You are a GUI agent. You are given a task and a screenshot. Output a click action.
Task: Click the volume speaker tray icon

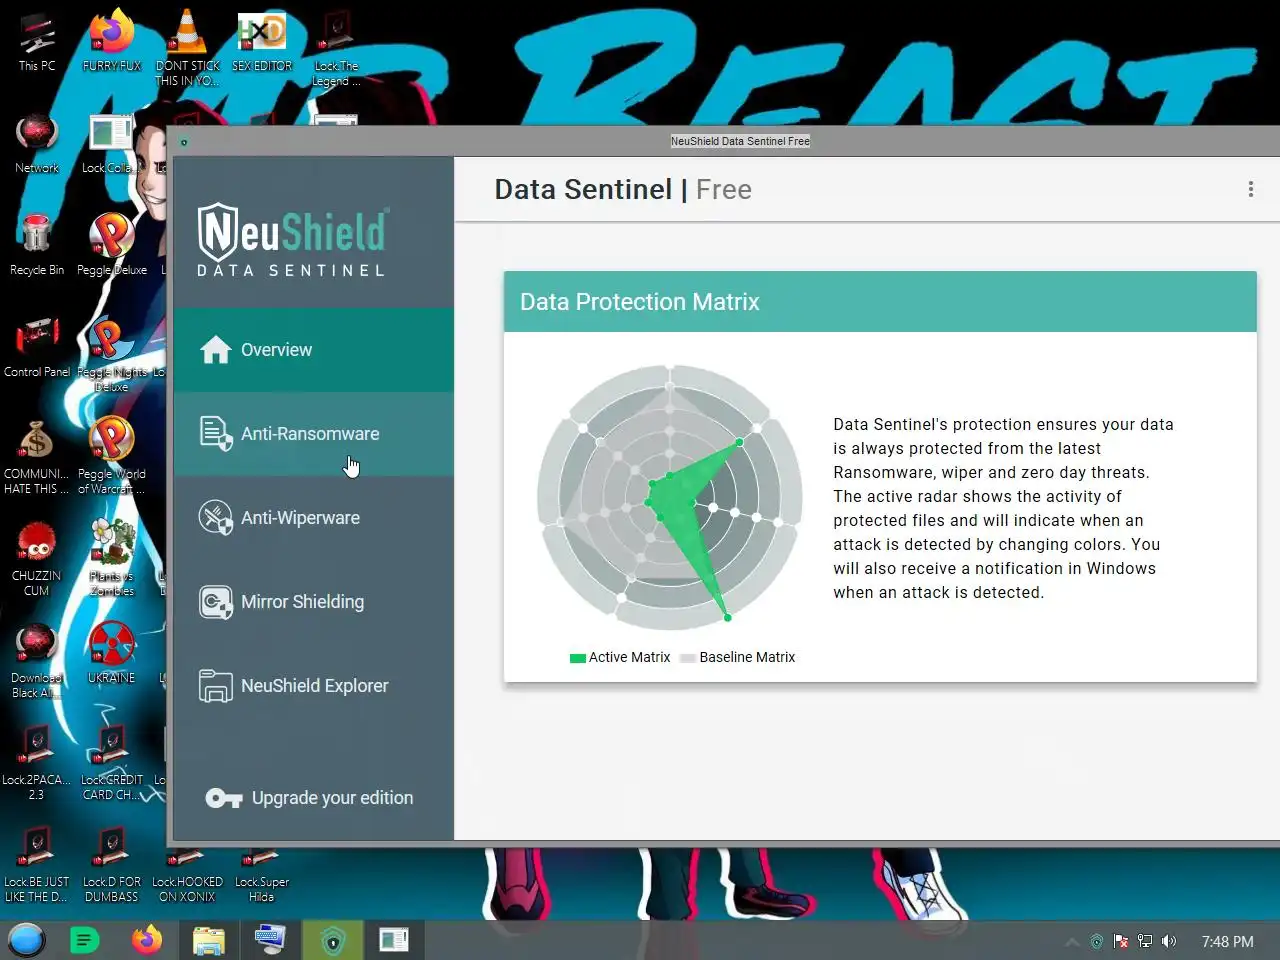click(x=1169, y=941)
